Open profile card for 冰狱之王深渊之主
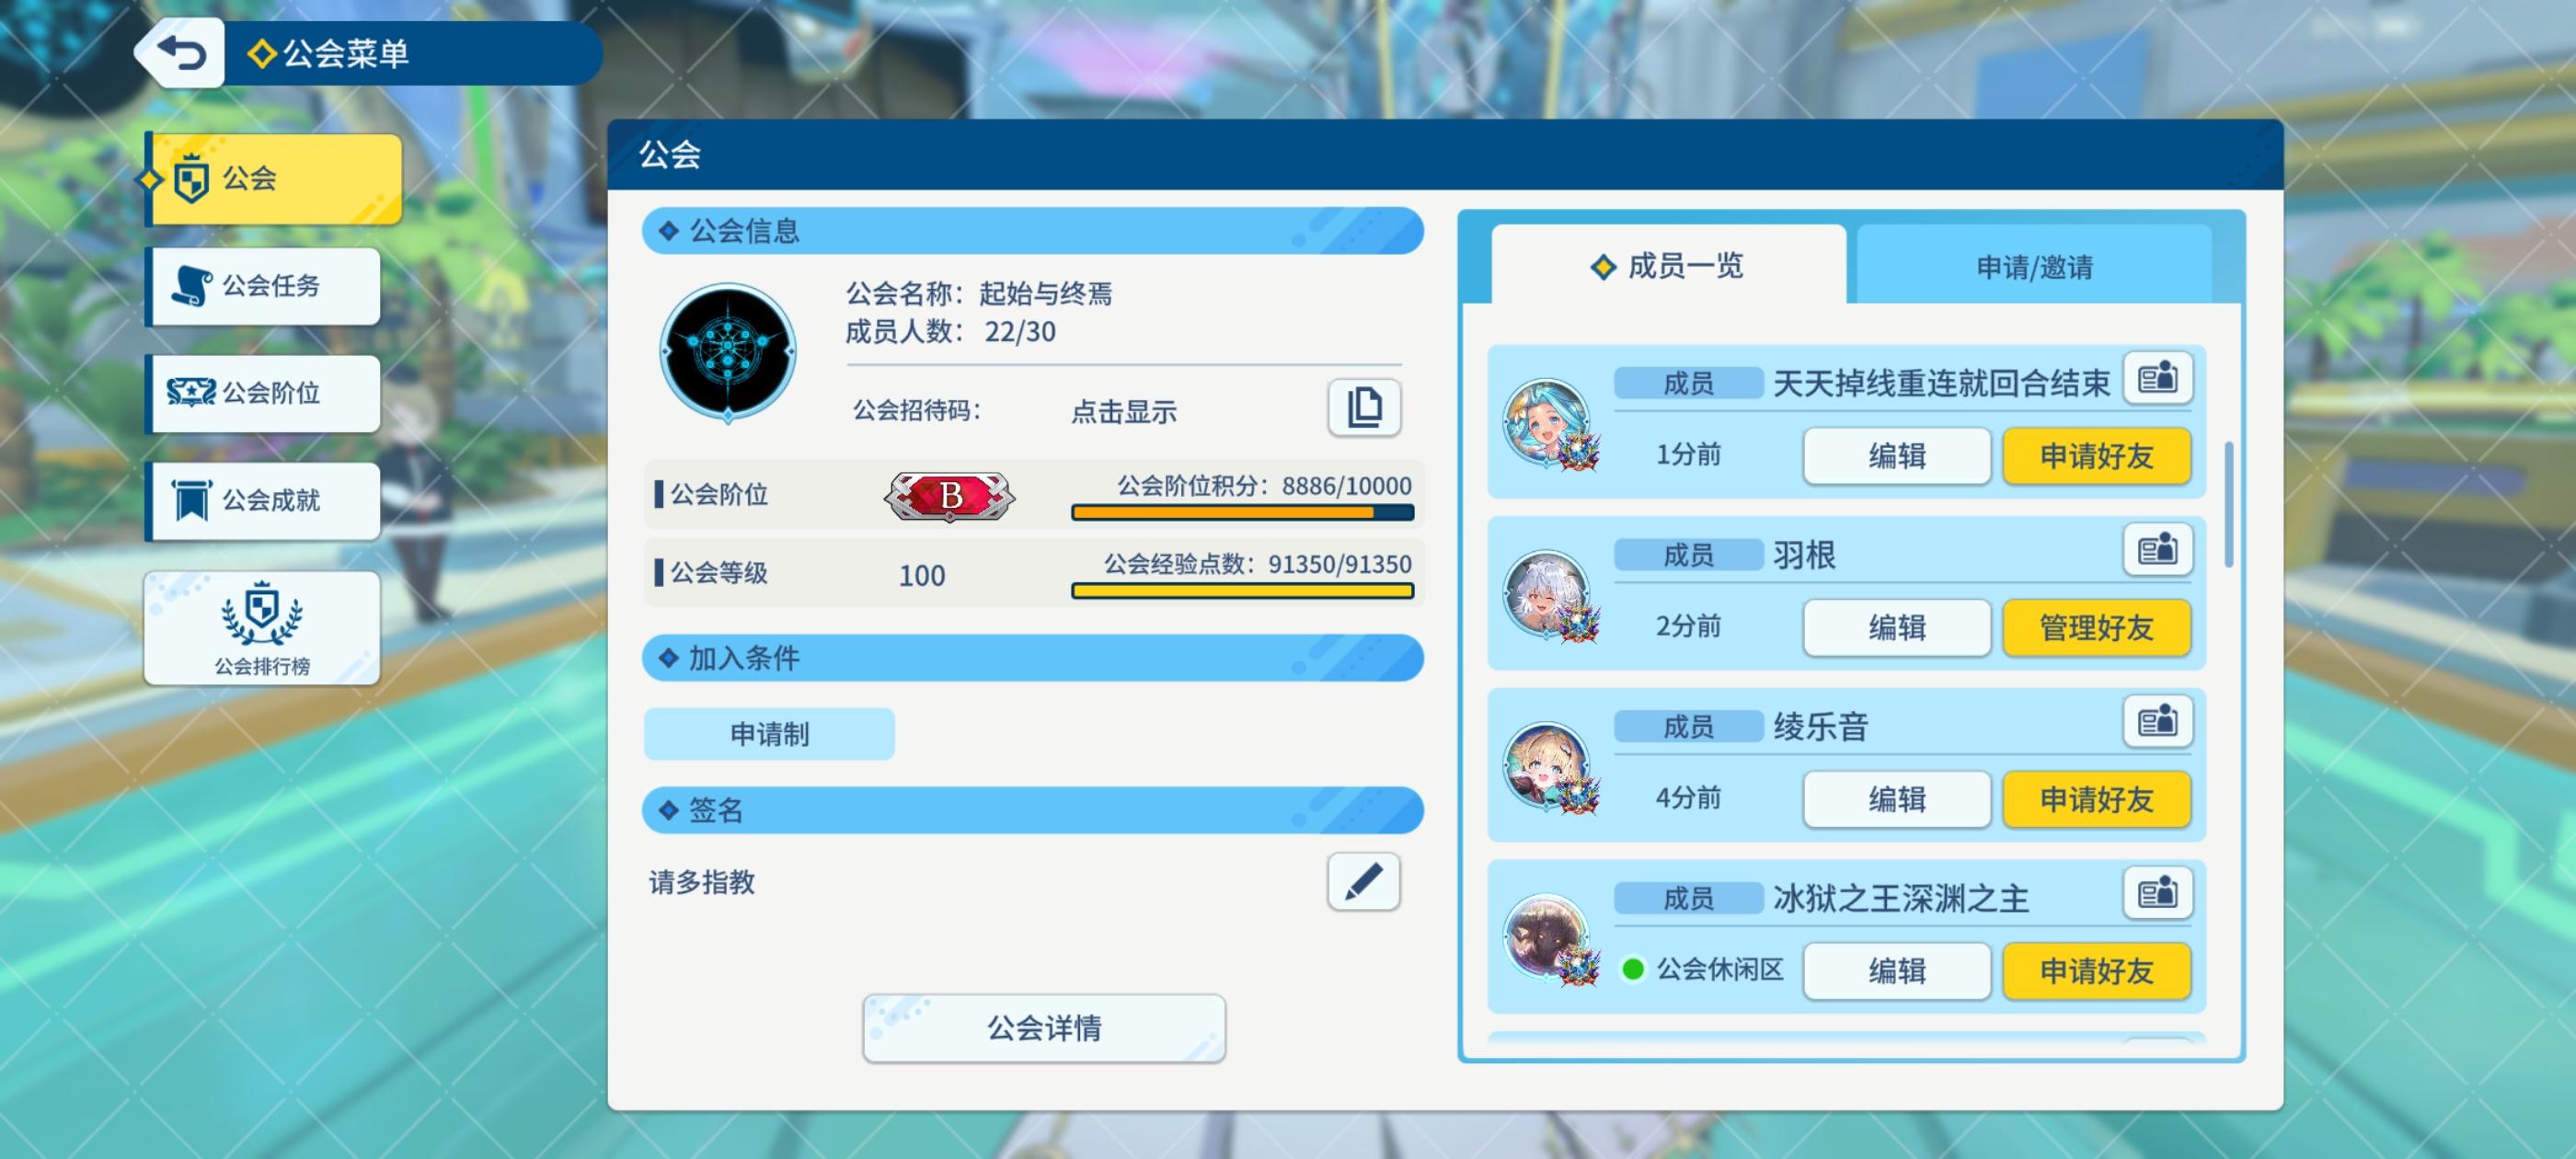The image size is (2576, 1159). [x=2157, y=893]
